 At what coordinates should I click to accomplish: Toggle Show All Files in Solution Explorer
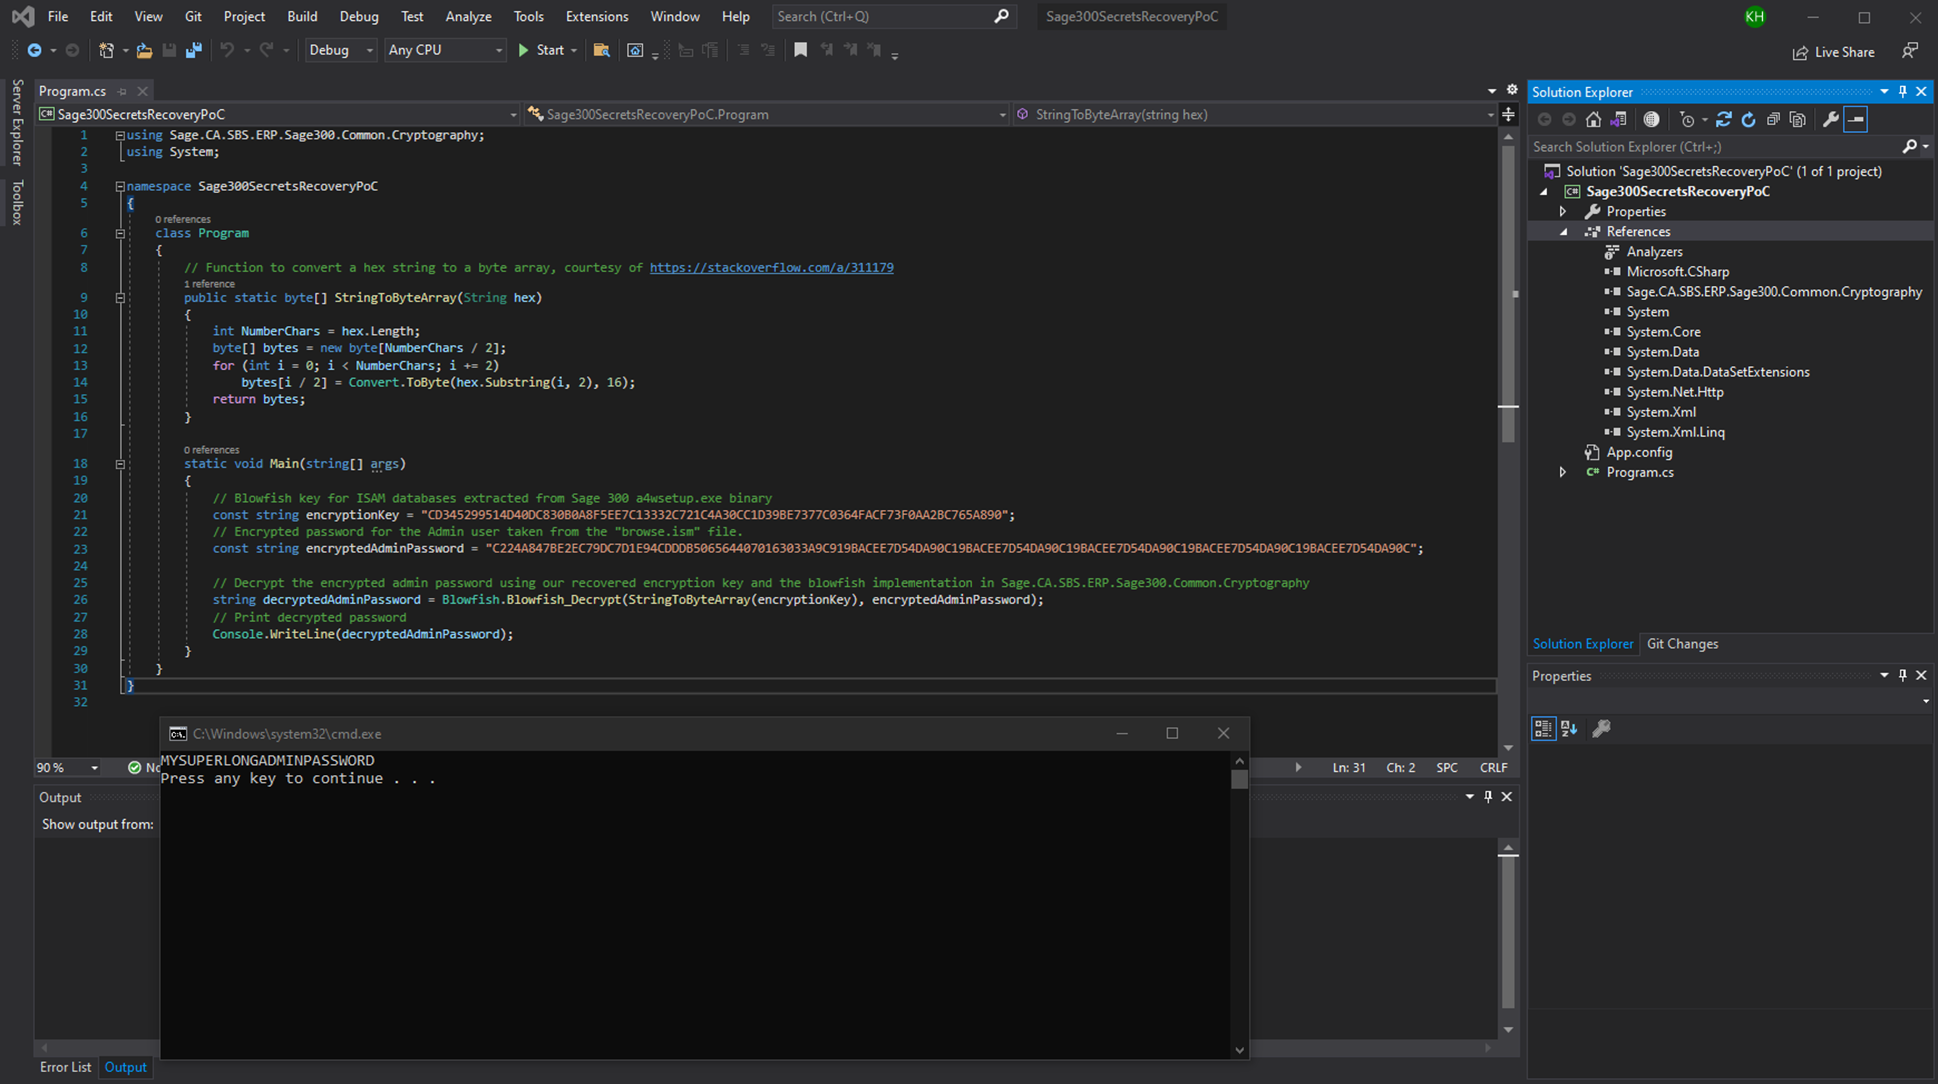1797,119
